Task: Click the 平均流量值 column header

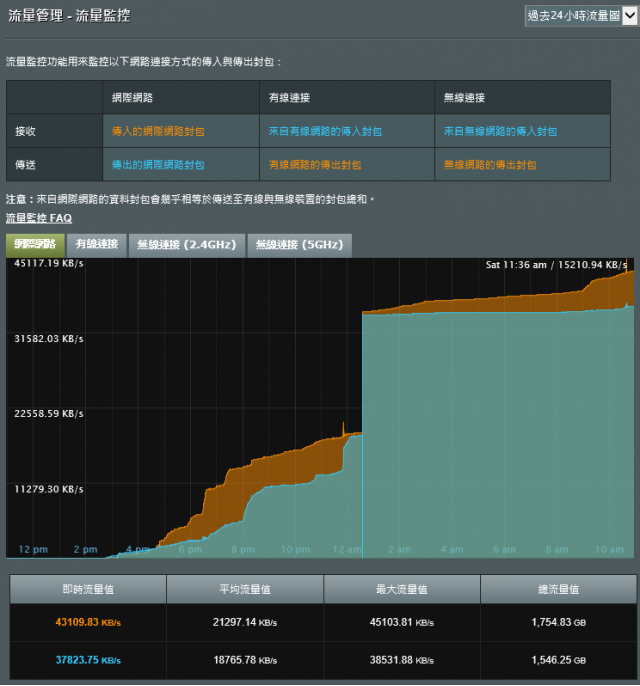Action: [245, 589]
